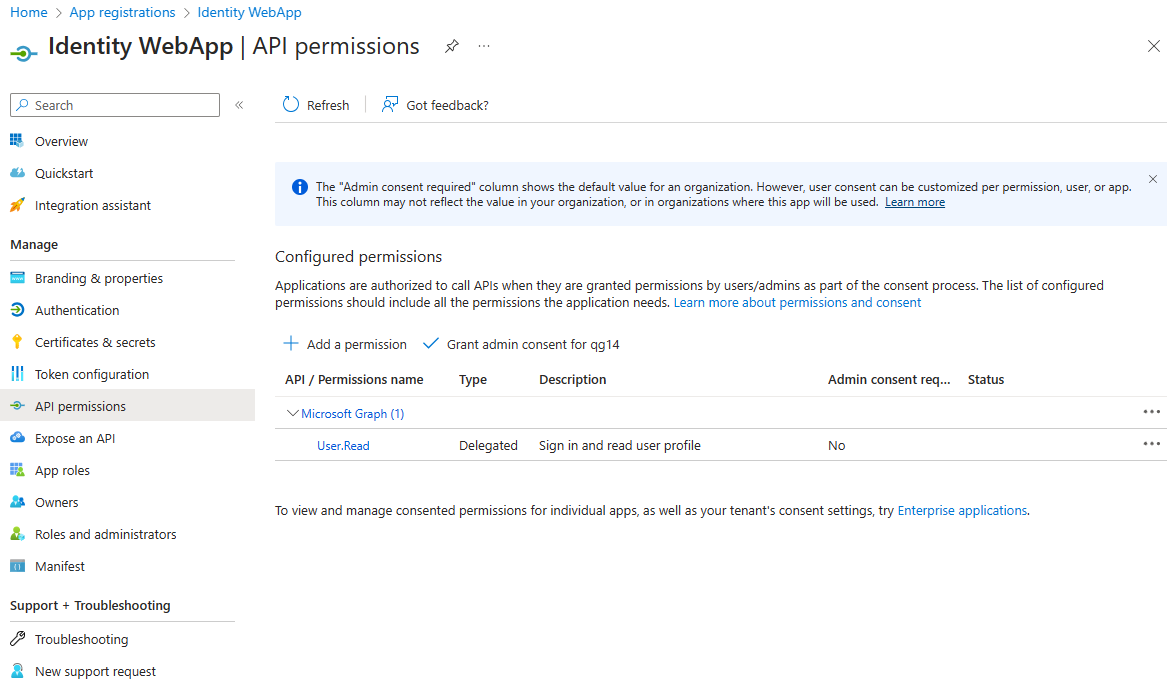1167x689 pixels.
Task: Click the Status column header
Action: [986, 379]
